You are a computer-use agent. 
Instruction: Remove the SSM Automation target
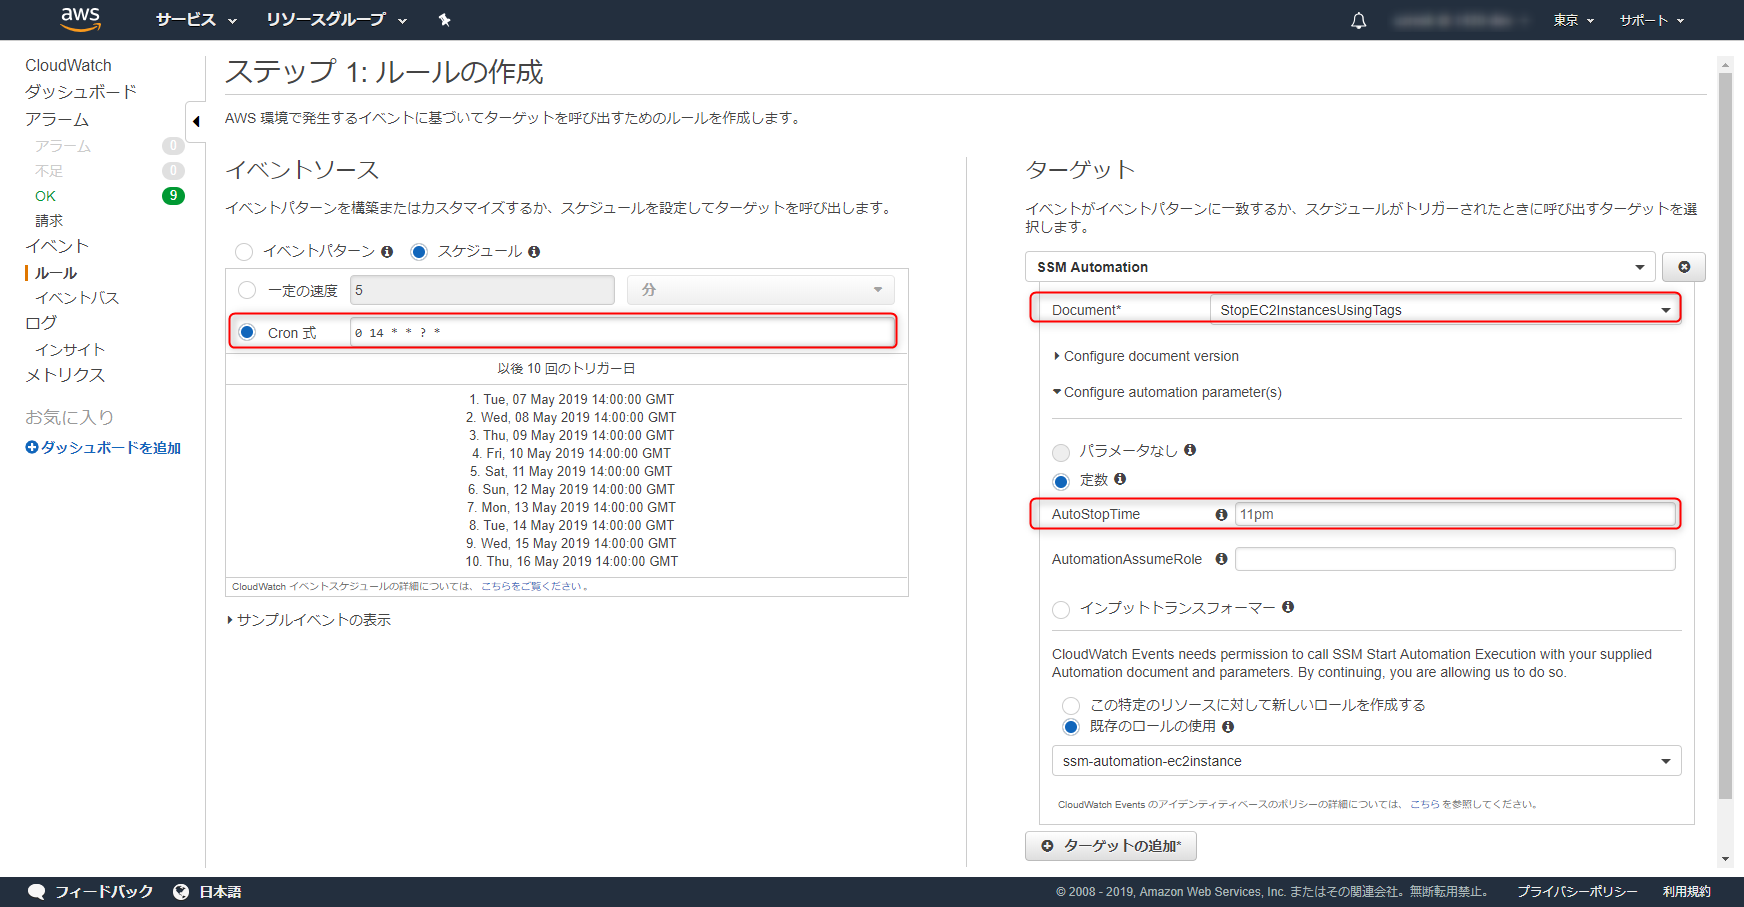1684,267
